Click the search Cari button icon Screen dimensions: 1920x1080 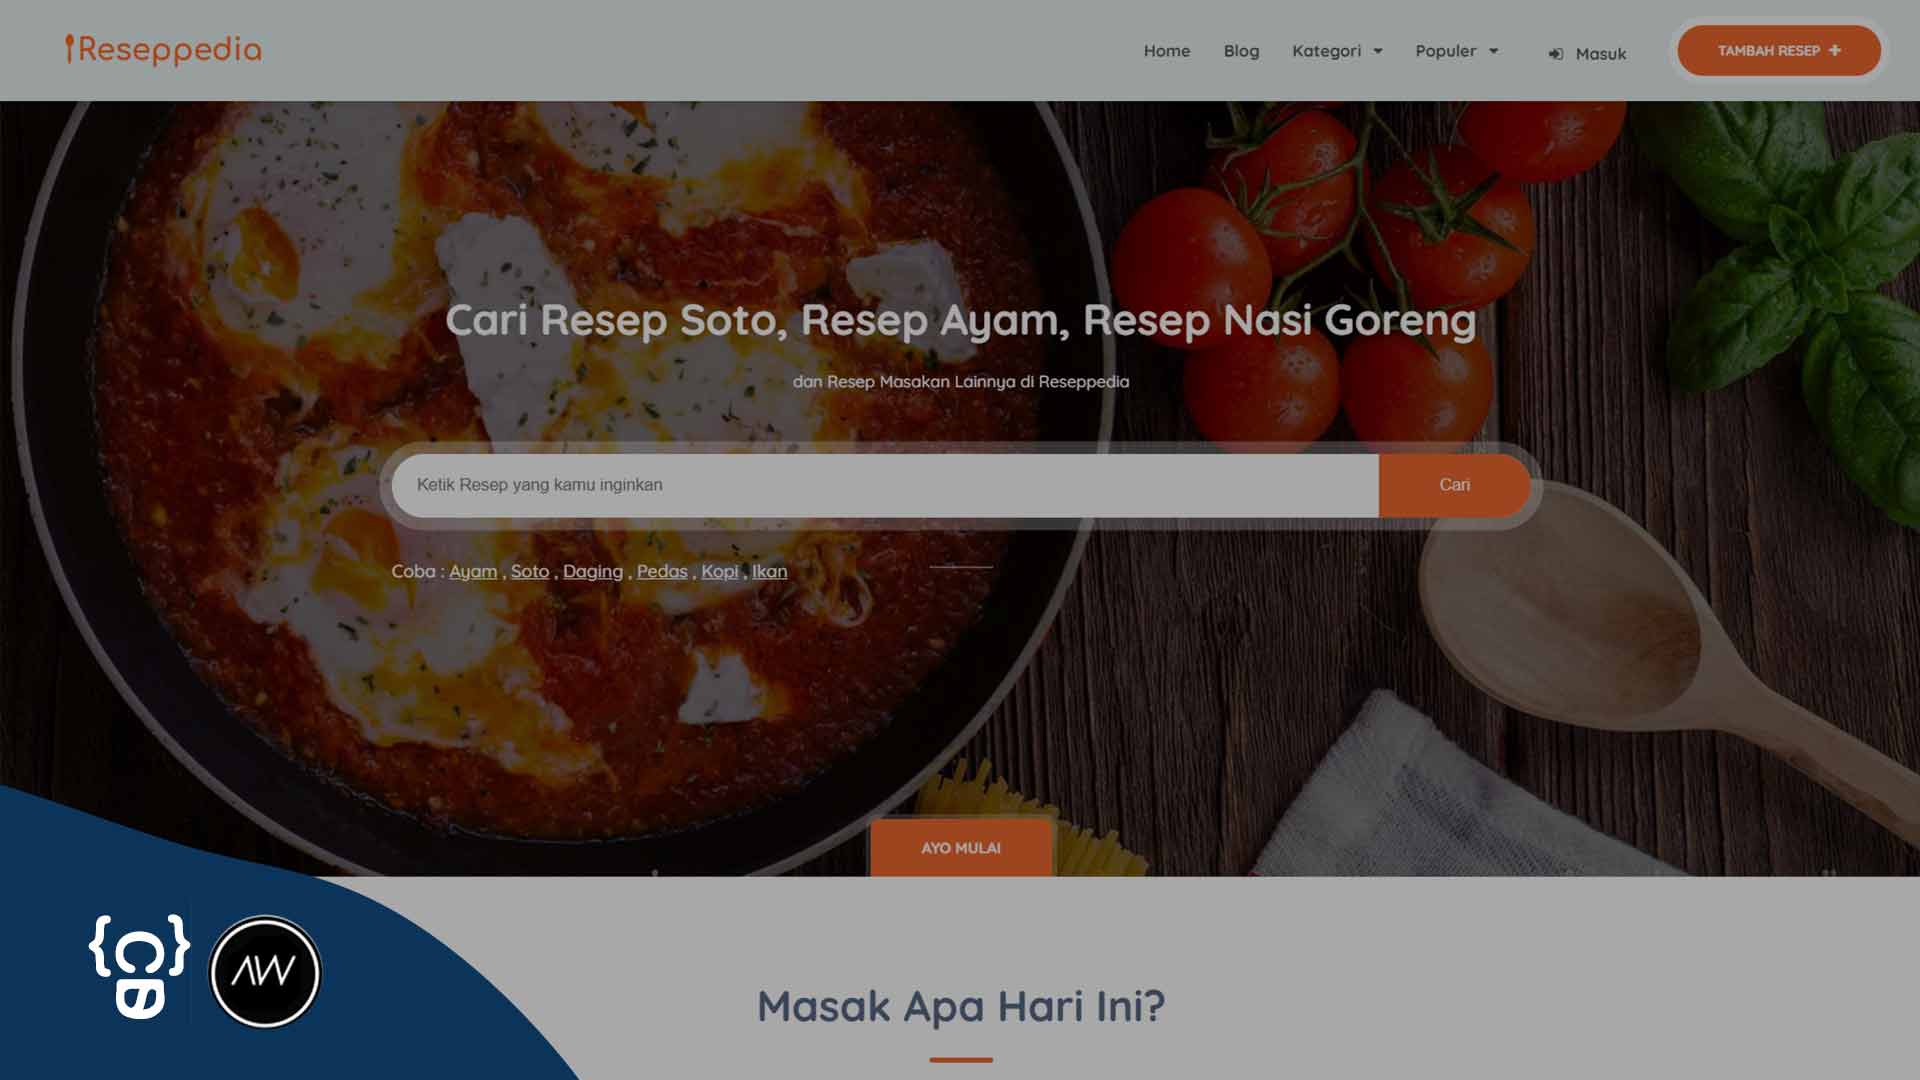pos(1453,484)
